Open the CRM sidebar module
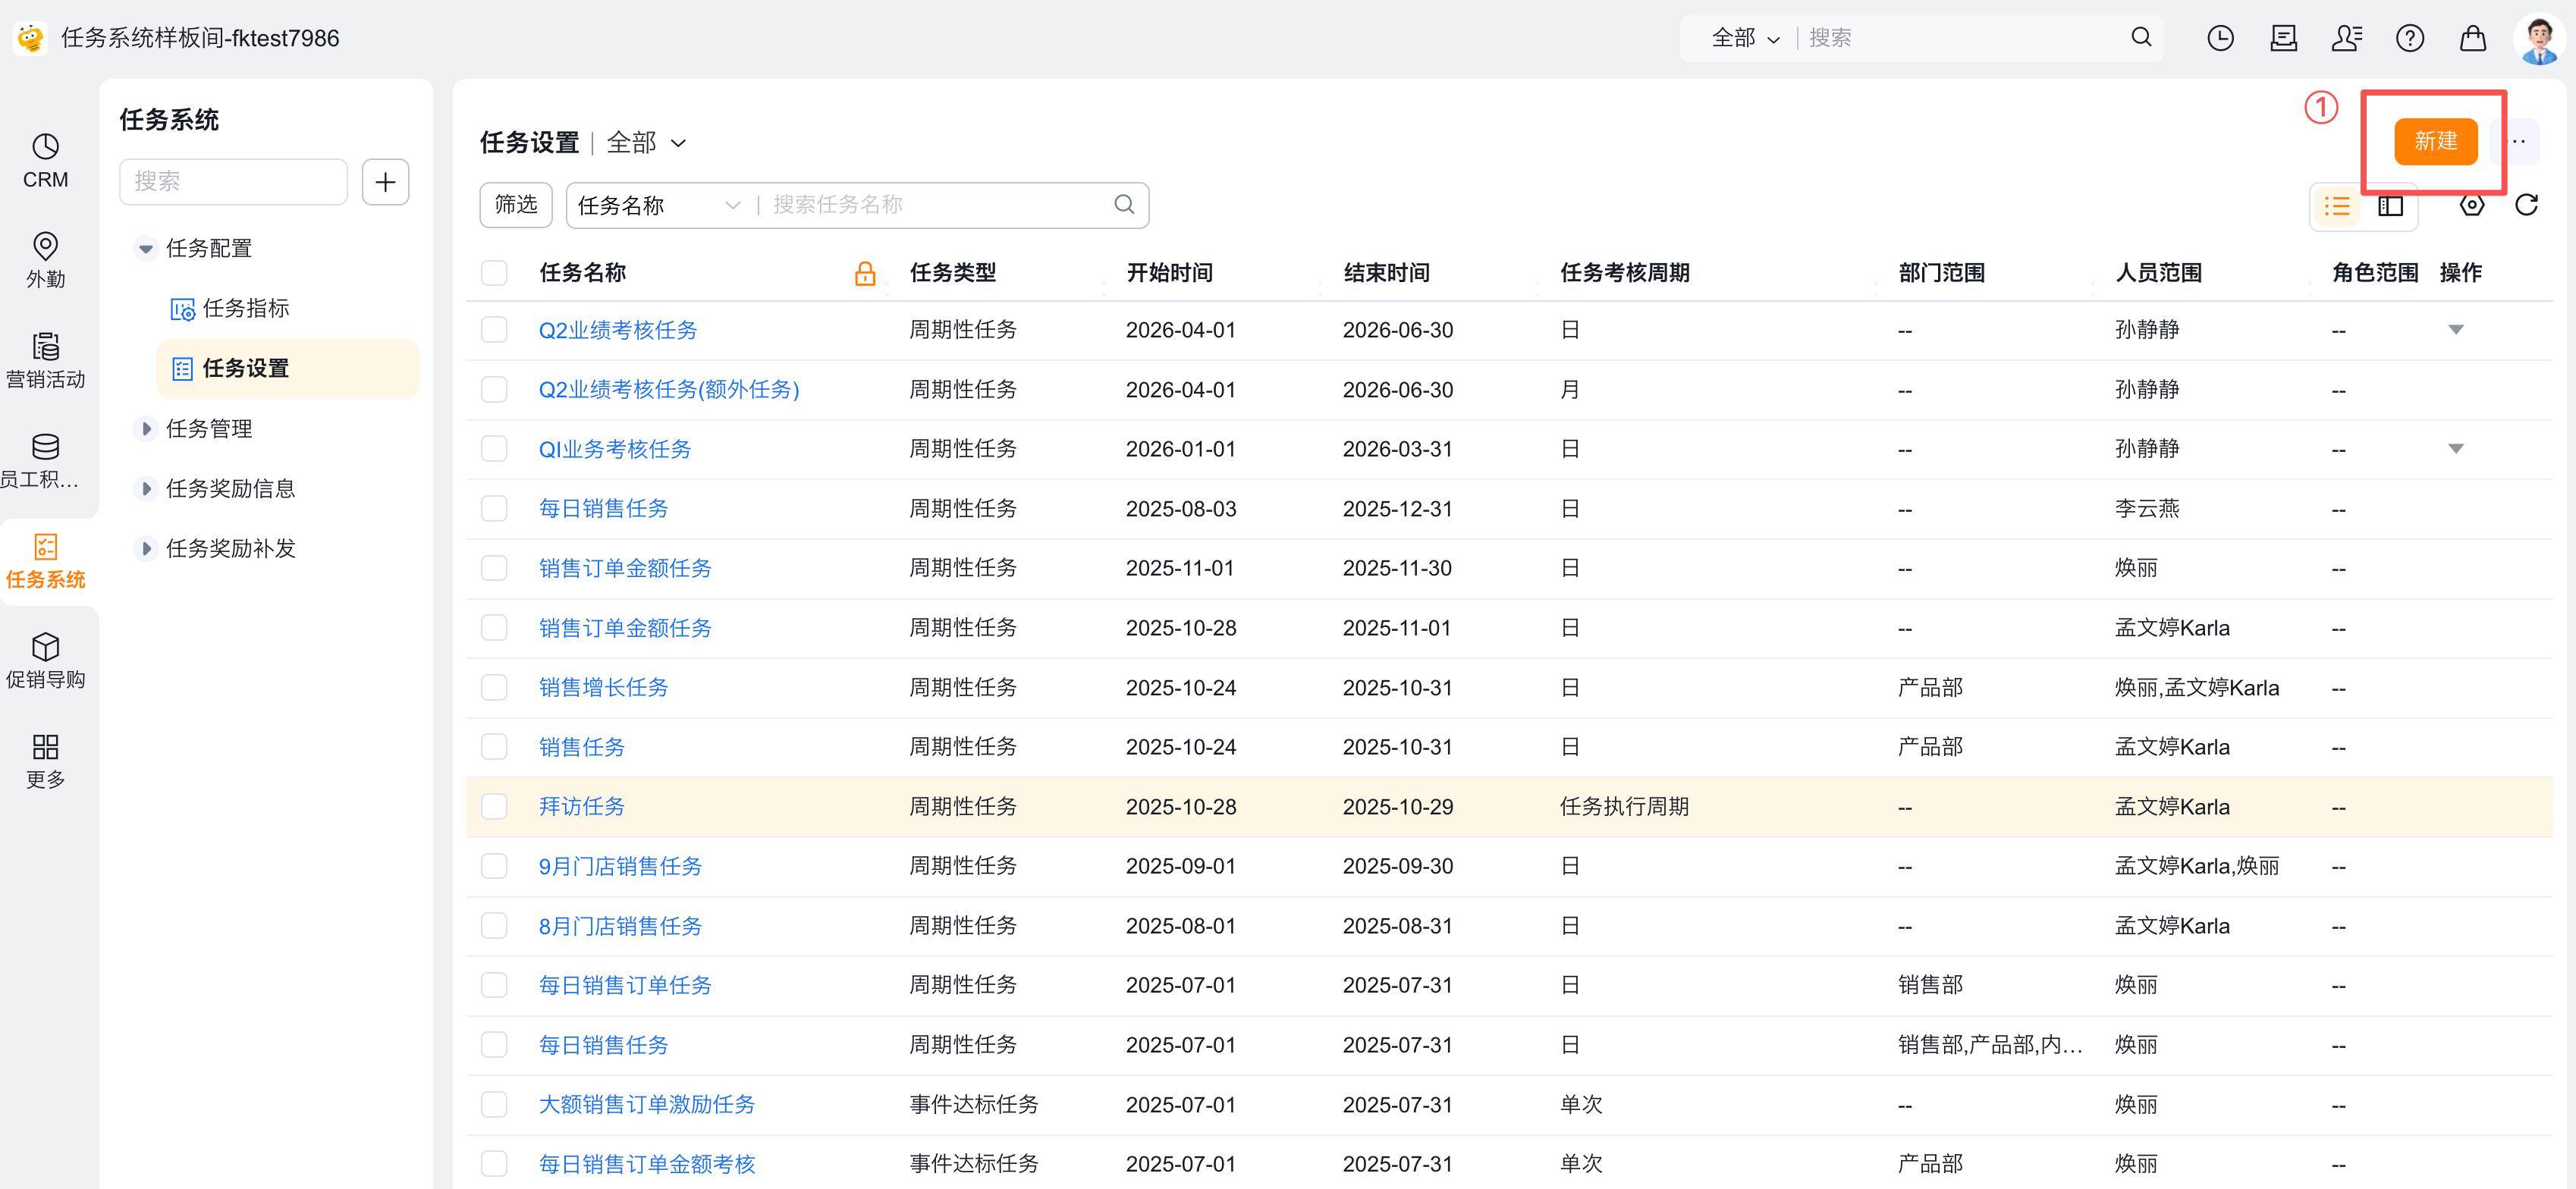 [45, 160]
